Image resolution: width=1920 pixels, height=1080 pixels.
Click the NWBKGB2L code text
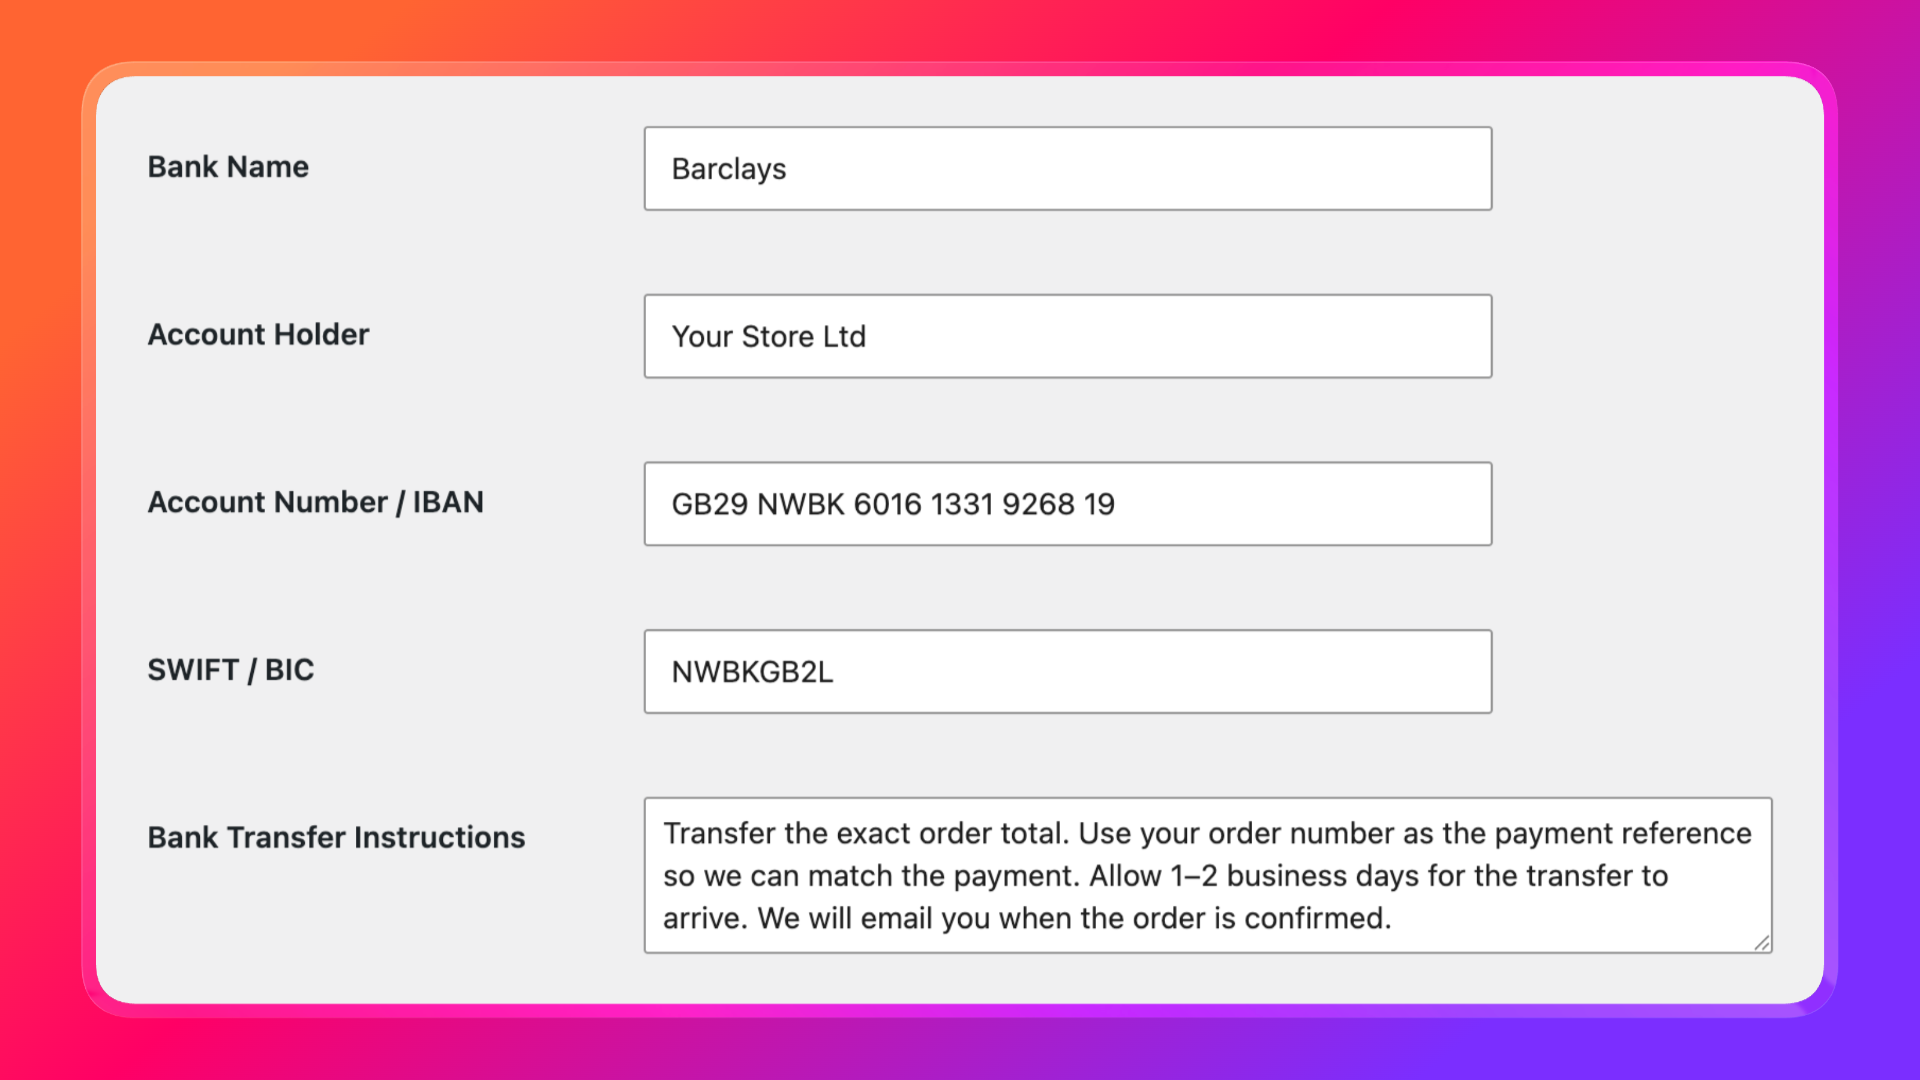752,672
